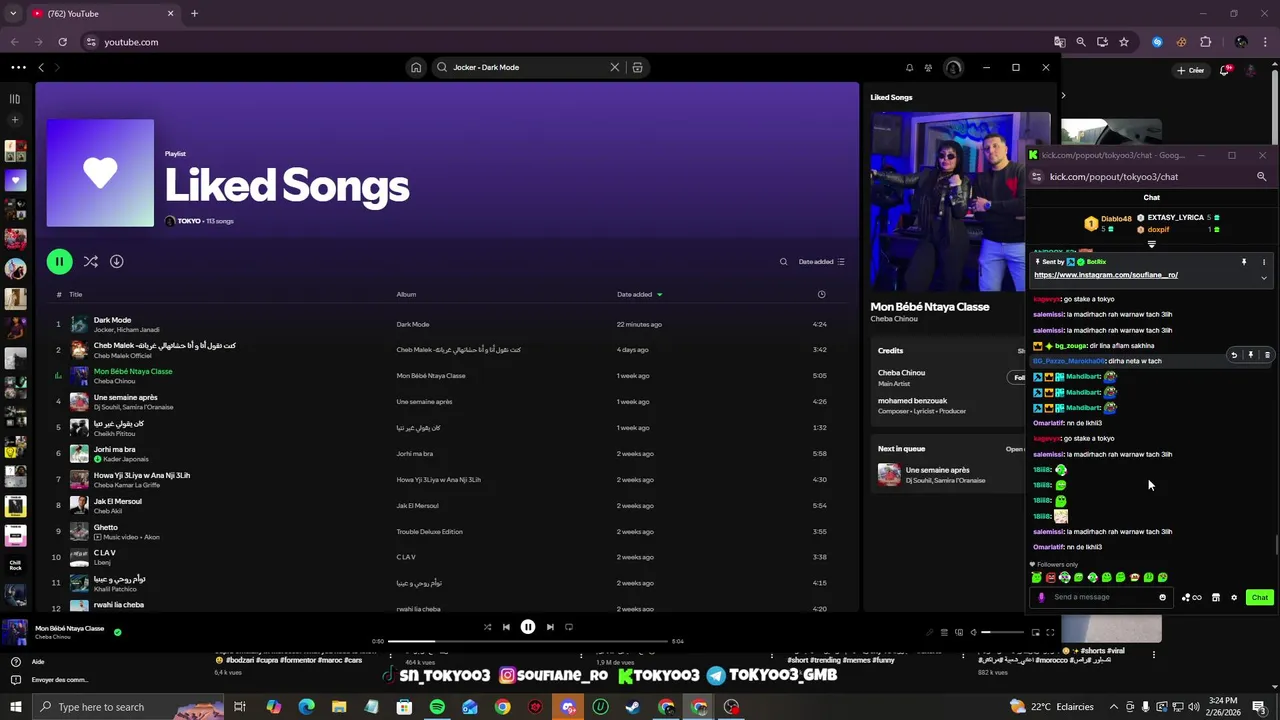Screen dimensions: 1280x720
Task: Search in Kick popout window
Action: pos(1261,176)
